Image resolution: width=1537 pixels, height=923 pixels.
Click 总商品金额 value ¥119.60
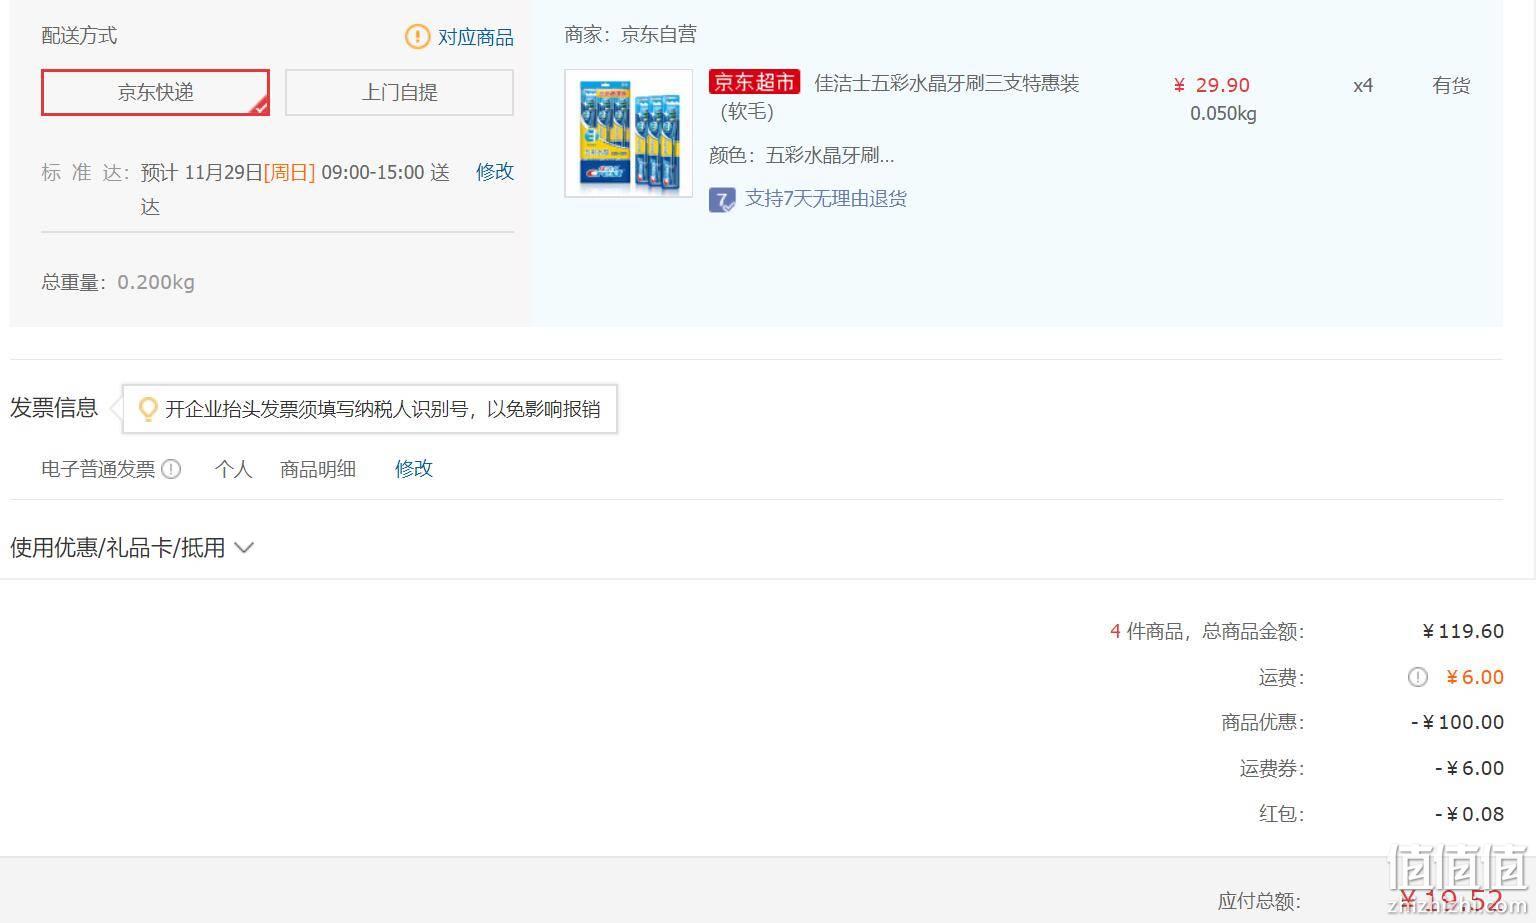coord(1463,631)
